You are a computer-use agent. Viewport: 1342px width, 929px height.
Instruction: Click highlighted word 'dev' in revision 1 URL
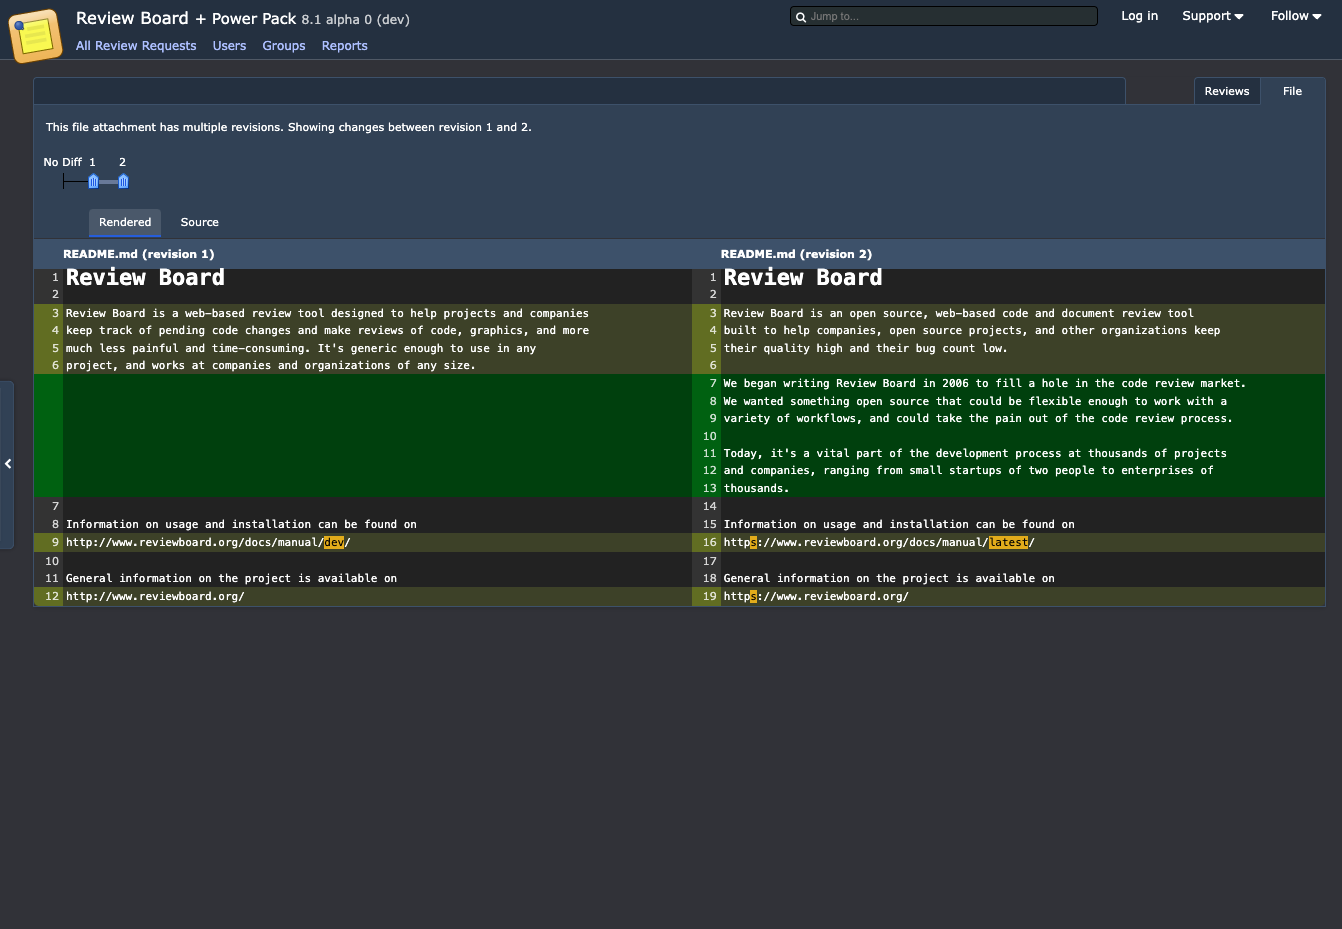[334, 542]
